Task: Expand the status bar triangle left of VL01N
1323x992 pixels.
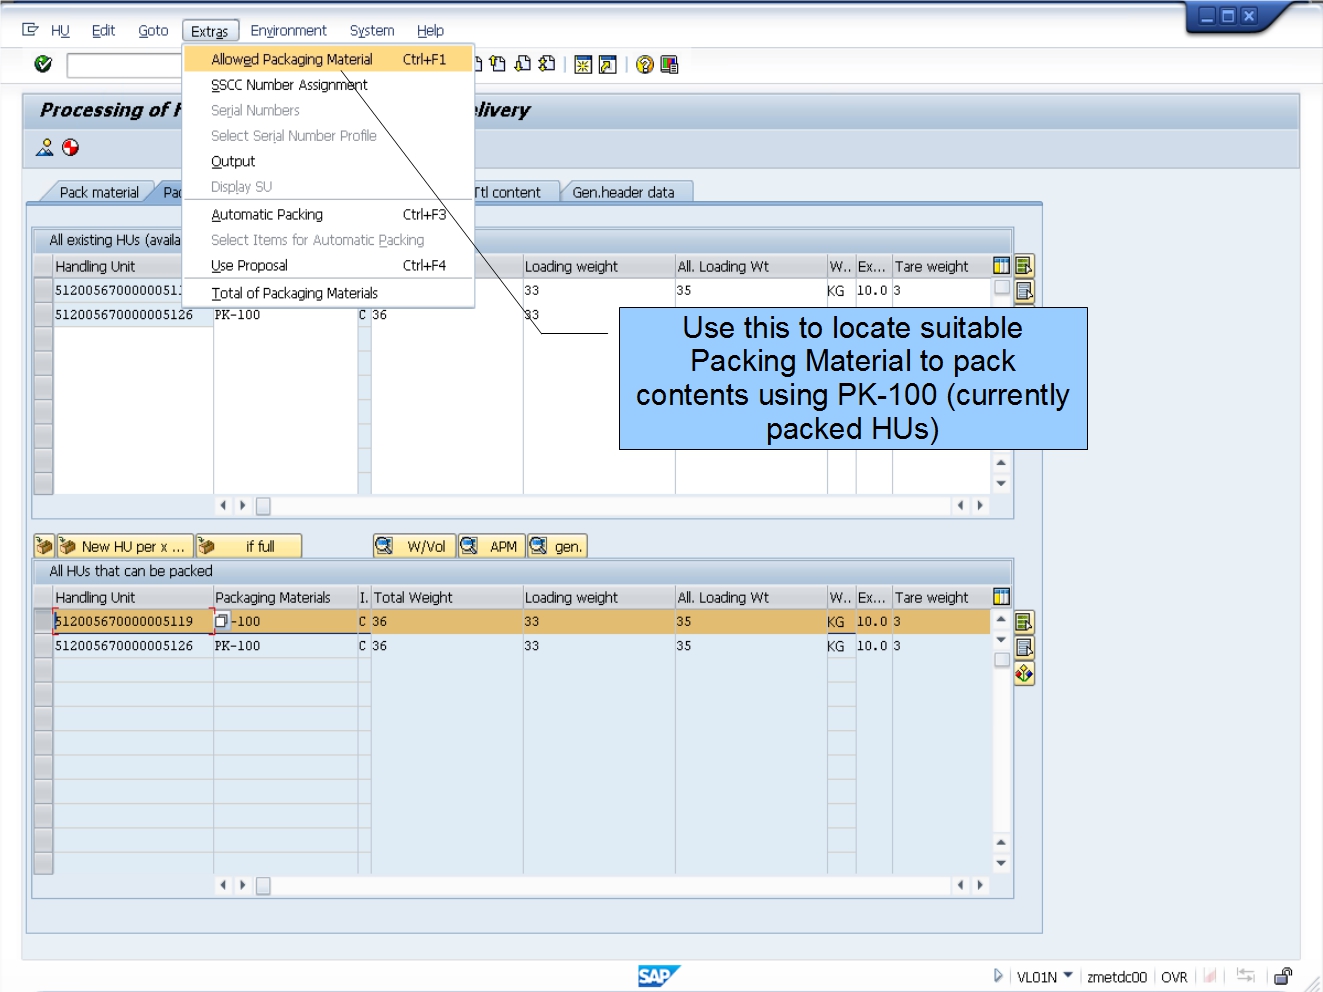Action: pos(998,976)
